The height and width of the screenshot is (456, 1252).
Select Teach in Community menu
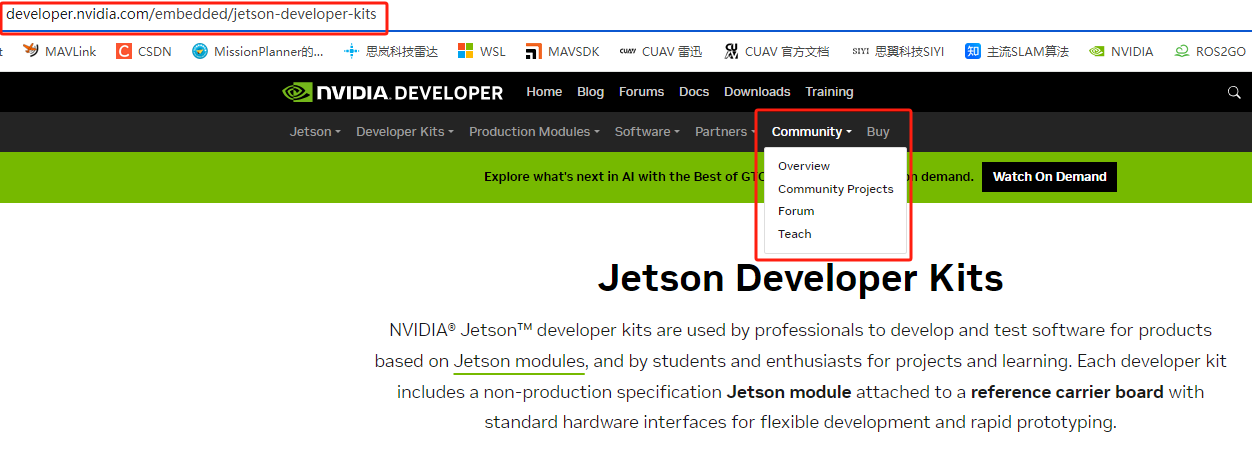(795, 234)
